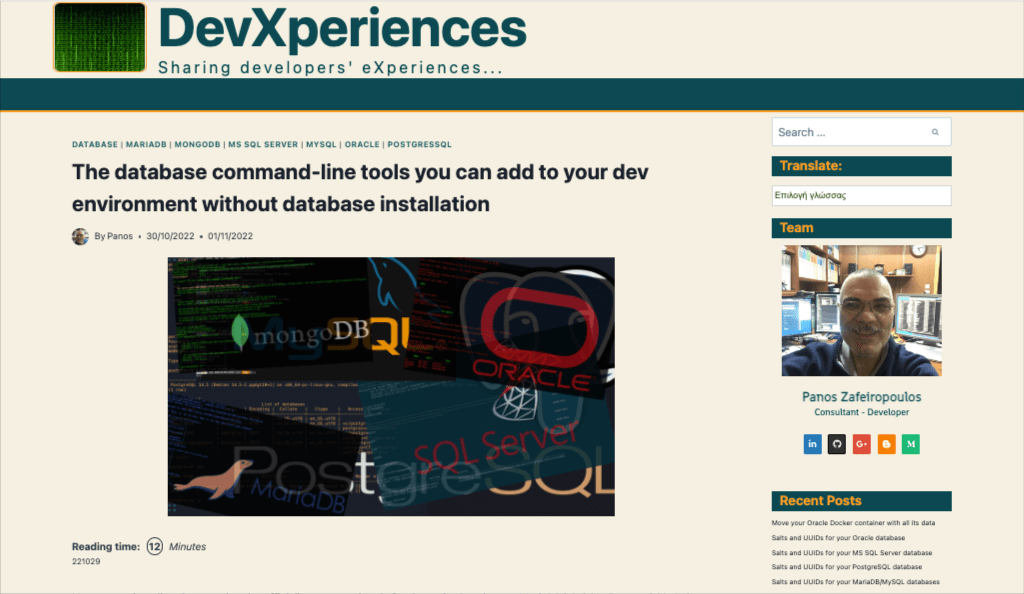
Task: Open the ORACLE category link
Action: [x=362, y=144]
